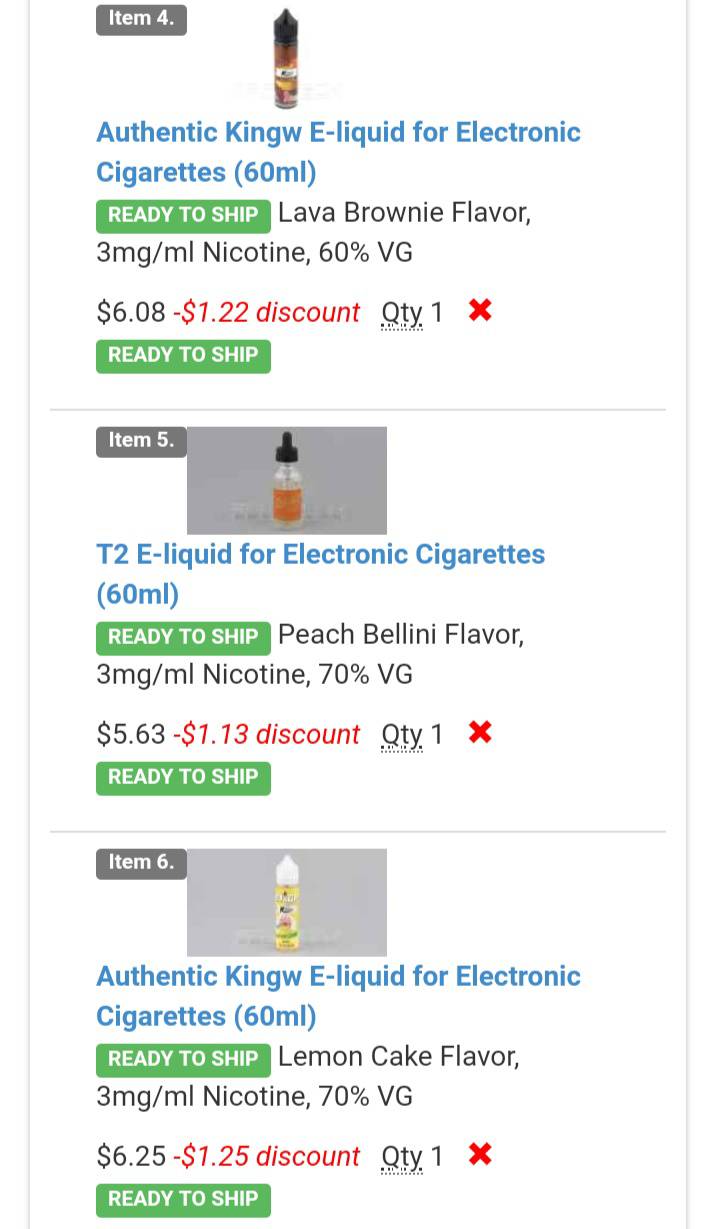Click the Qty label on the $6.08 row

click(402, 313)
